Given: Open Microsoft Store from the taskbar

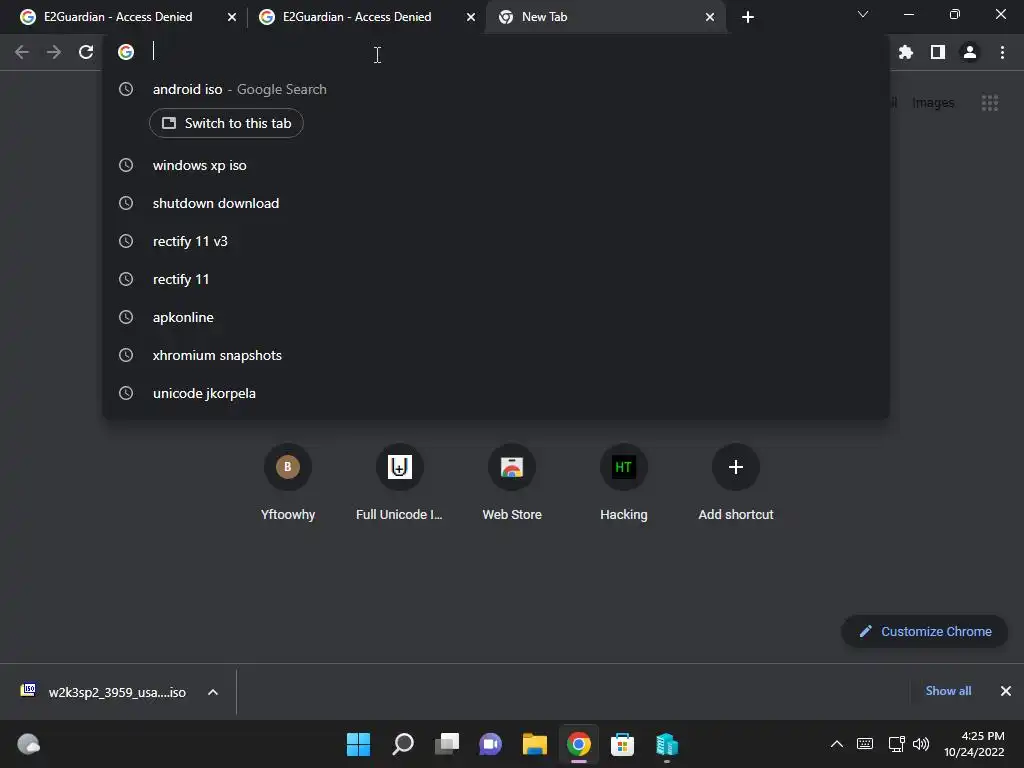Looking at the screenshot, I should [622, 744].
